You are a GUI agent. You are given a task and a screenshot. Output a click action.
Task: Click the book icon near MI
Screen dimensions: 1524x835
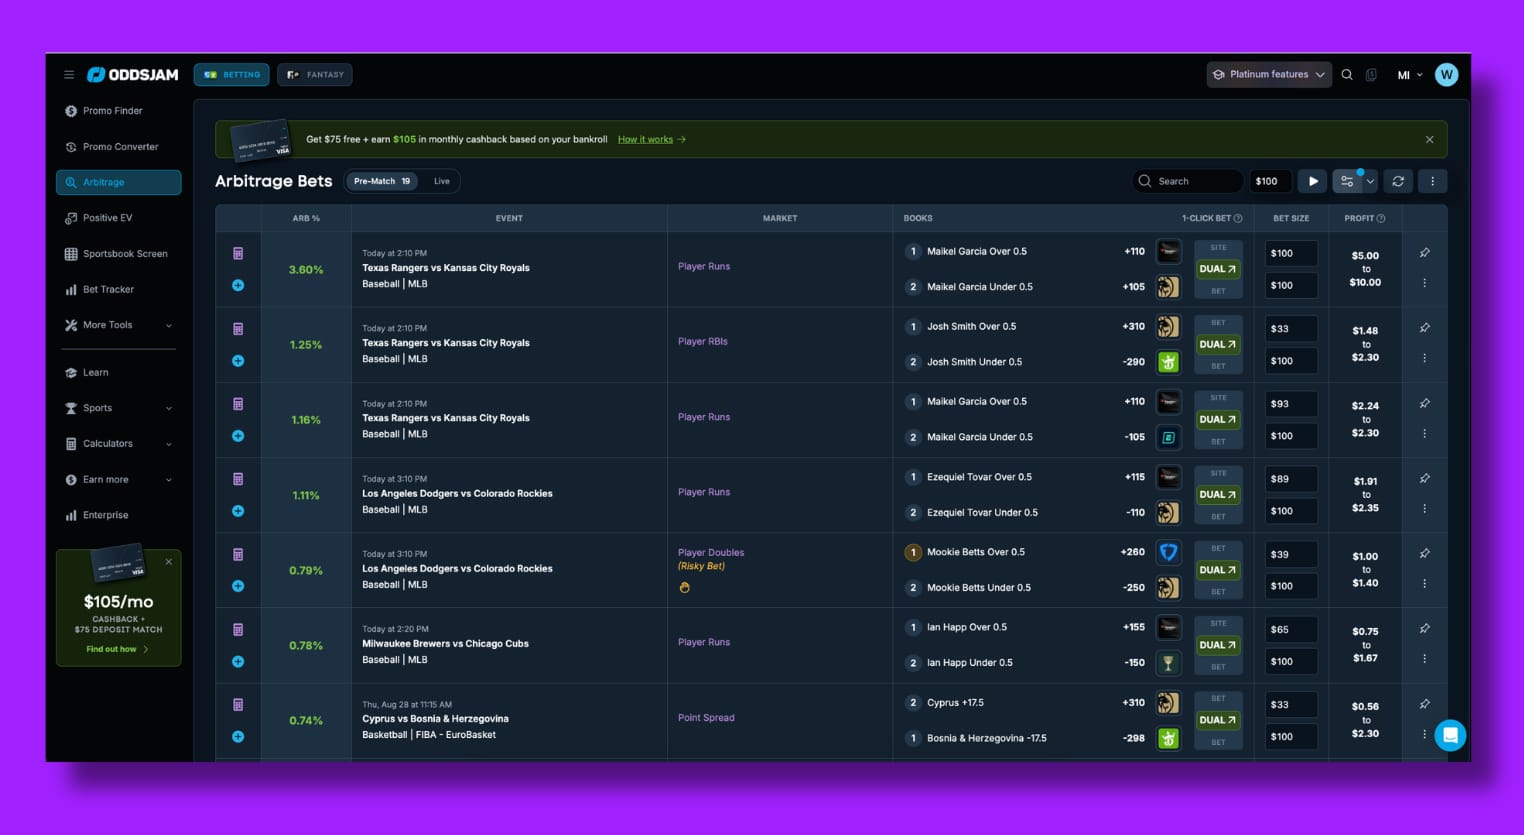tap(1371, 75)
